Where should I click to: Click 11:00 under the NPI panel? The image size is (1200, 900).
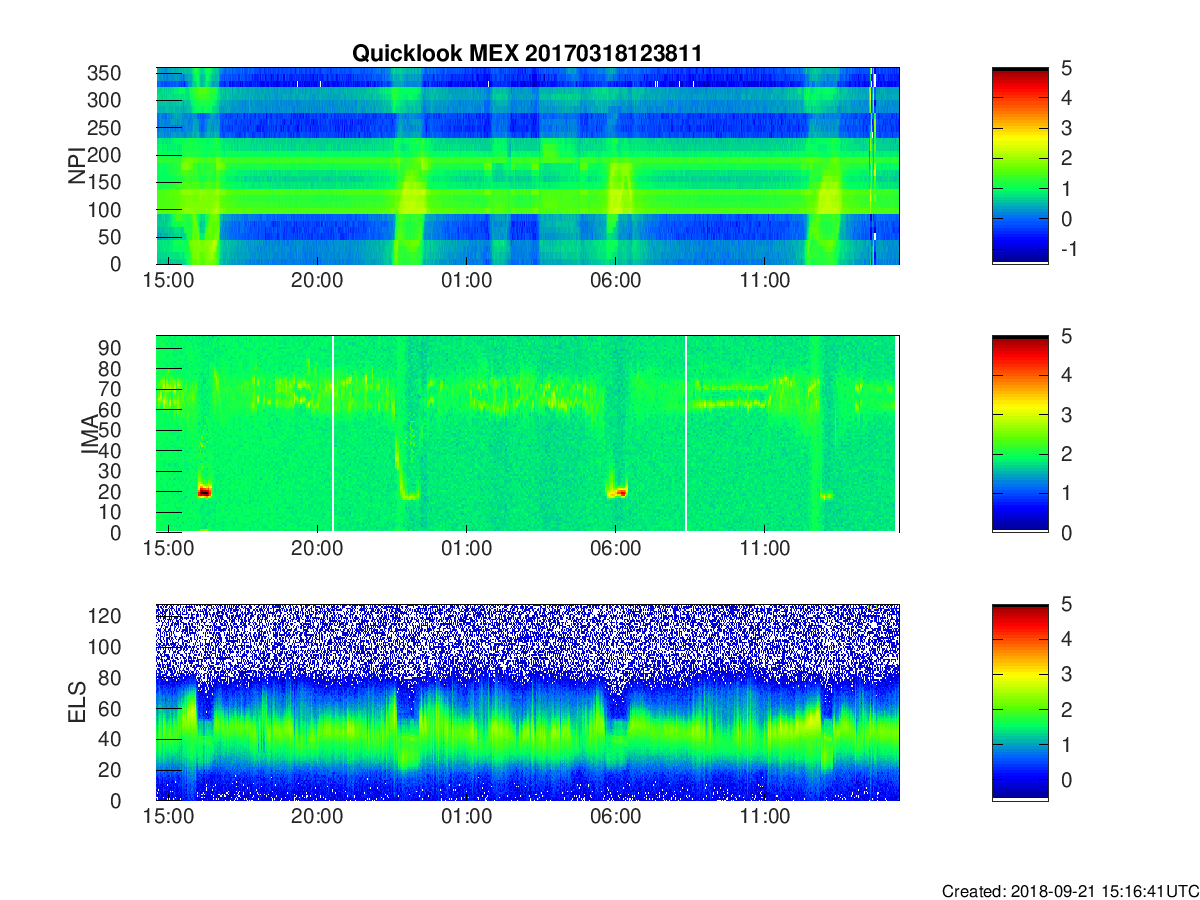(764, 281)
